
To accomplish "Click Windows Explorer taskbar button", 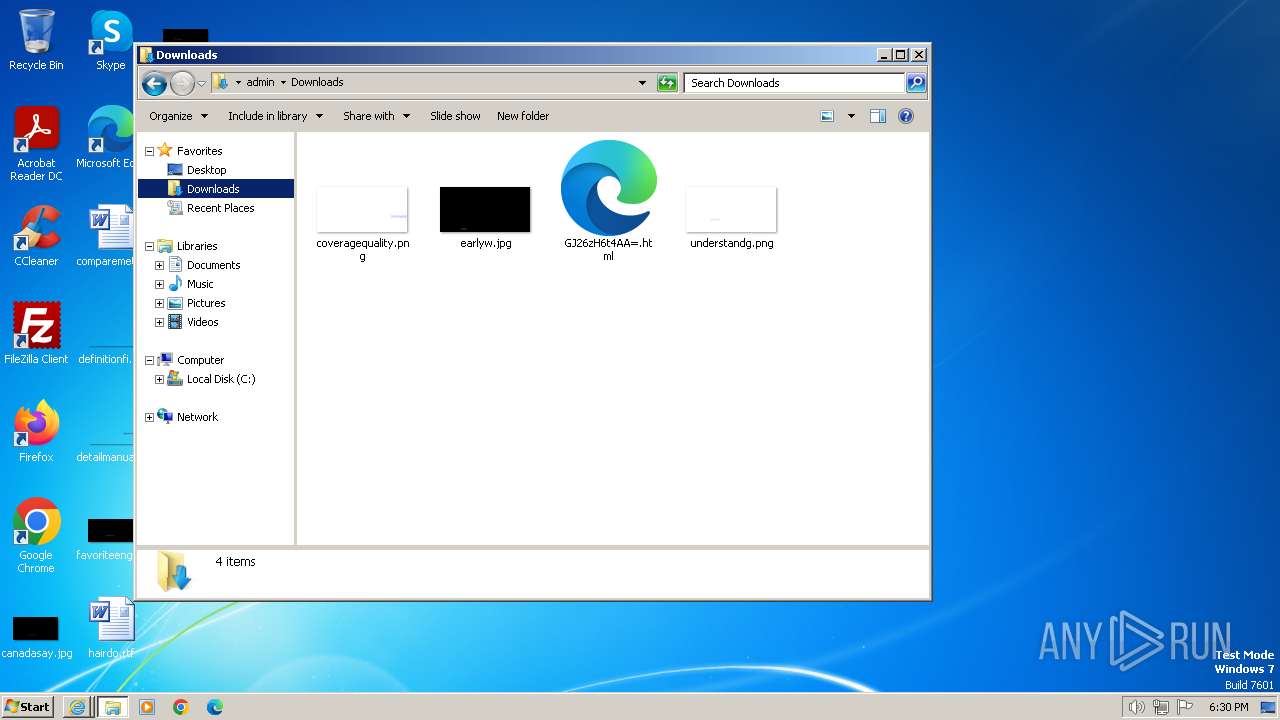I will click(x=112, y=707).
